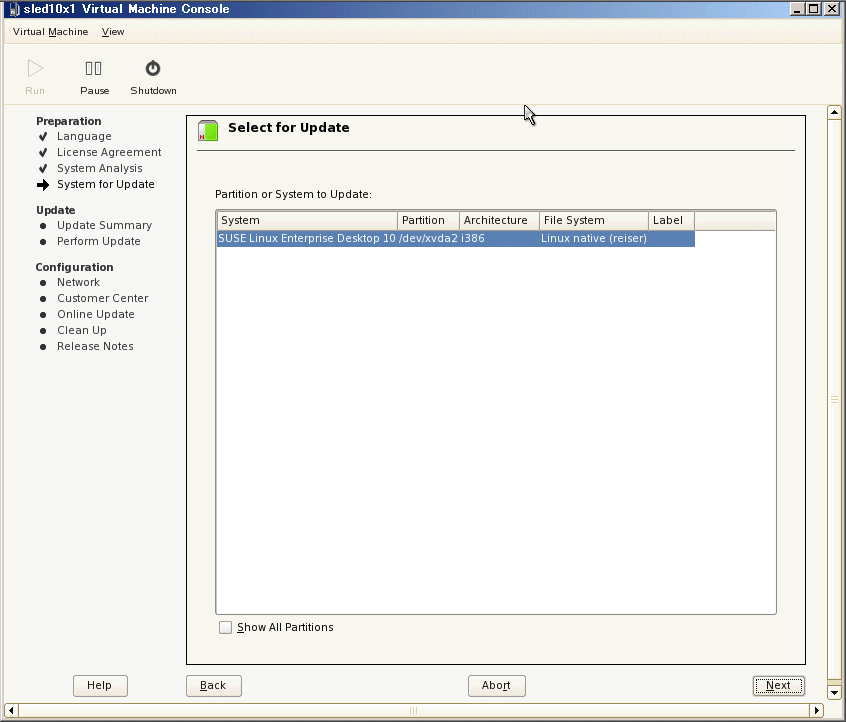
Task: Click the Shutdown power icon
Action: [x=153, y=69]
